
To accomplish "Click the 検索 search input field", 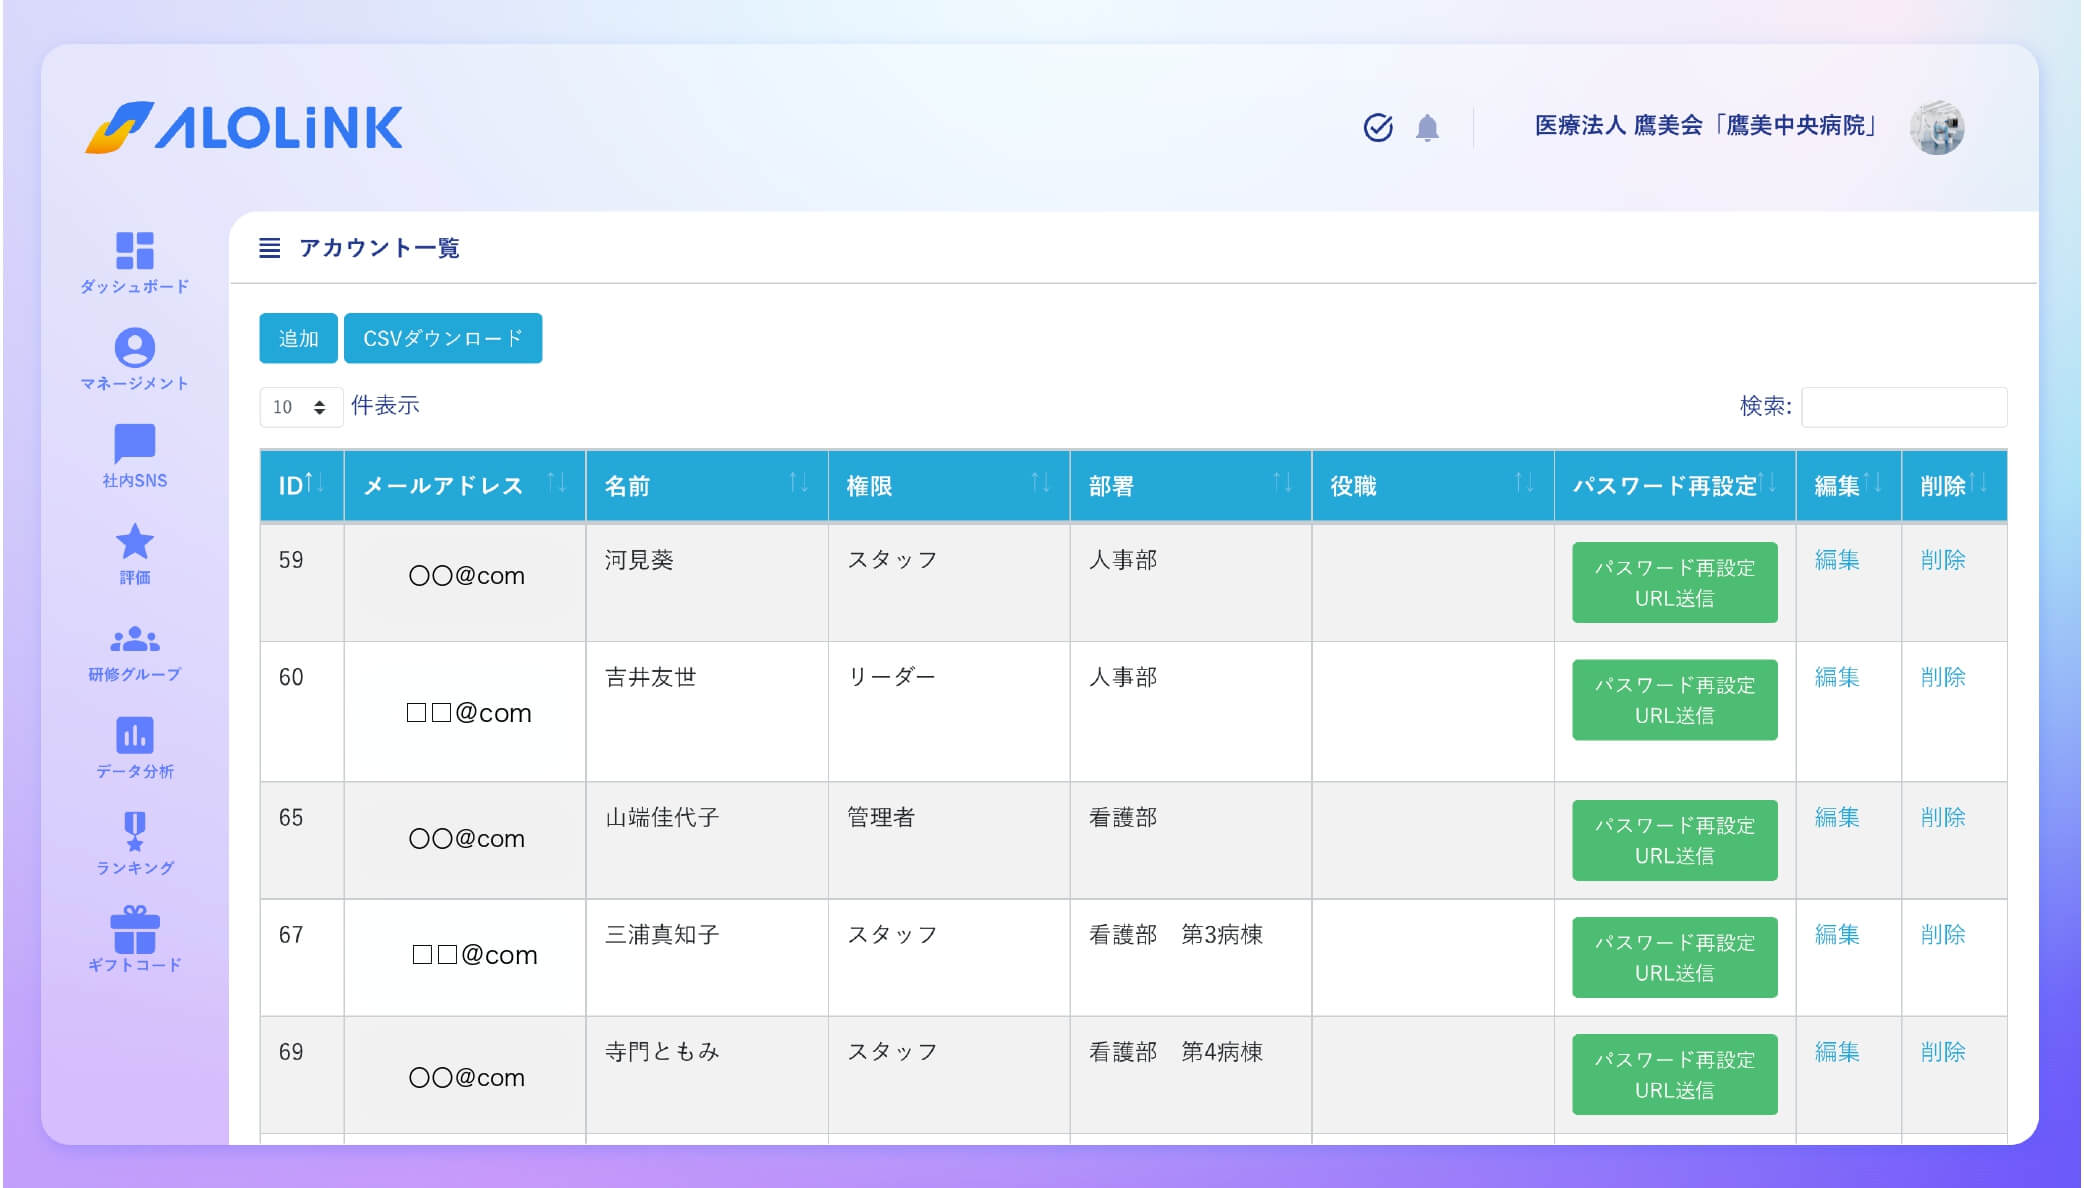I will pyautogui.click(x=1903, y=407).
